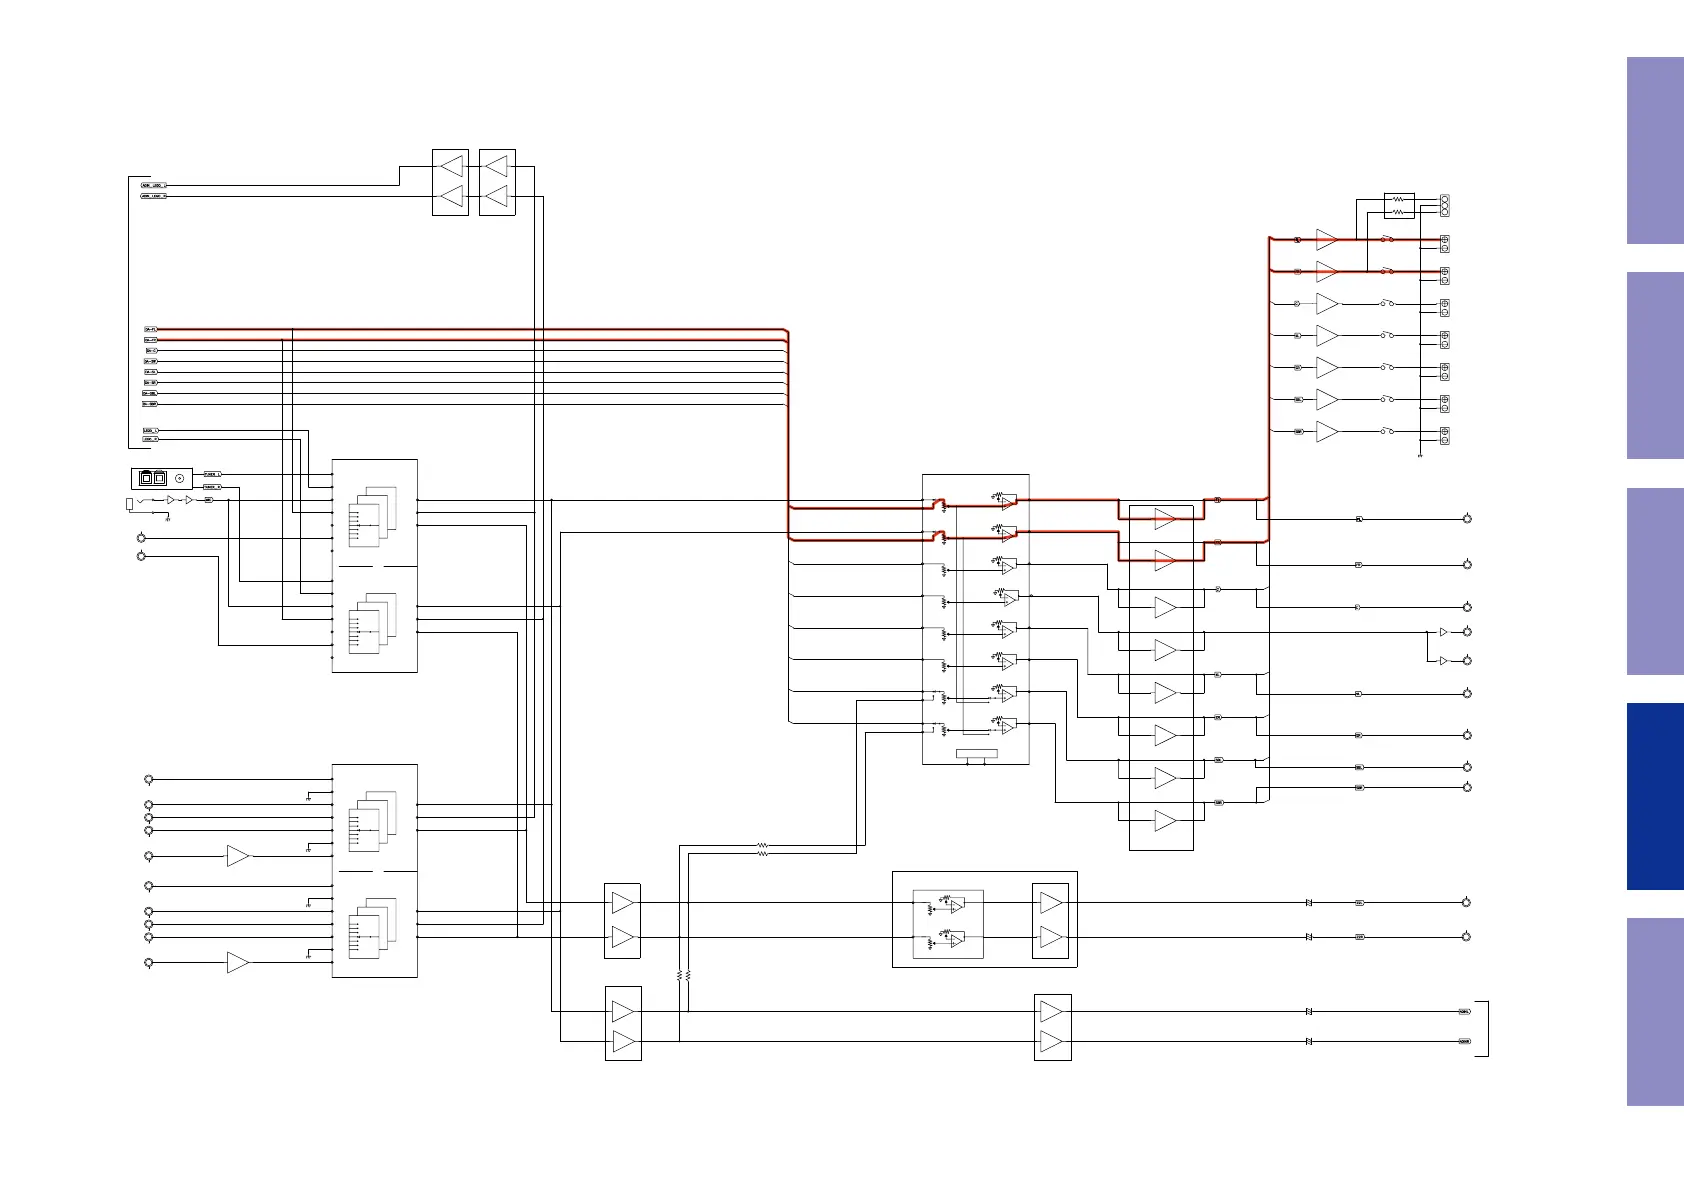This screenshot has width=1684, height=1191.
Task: Click the DA-FL signal label
Action: 151,329
